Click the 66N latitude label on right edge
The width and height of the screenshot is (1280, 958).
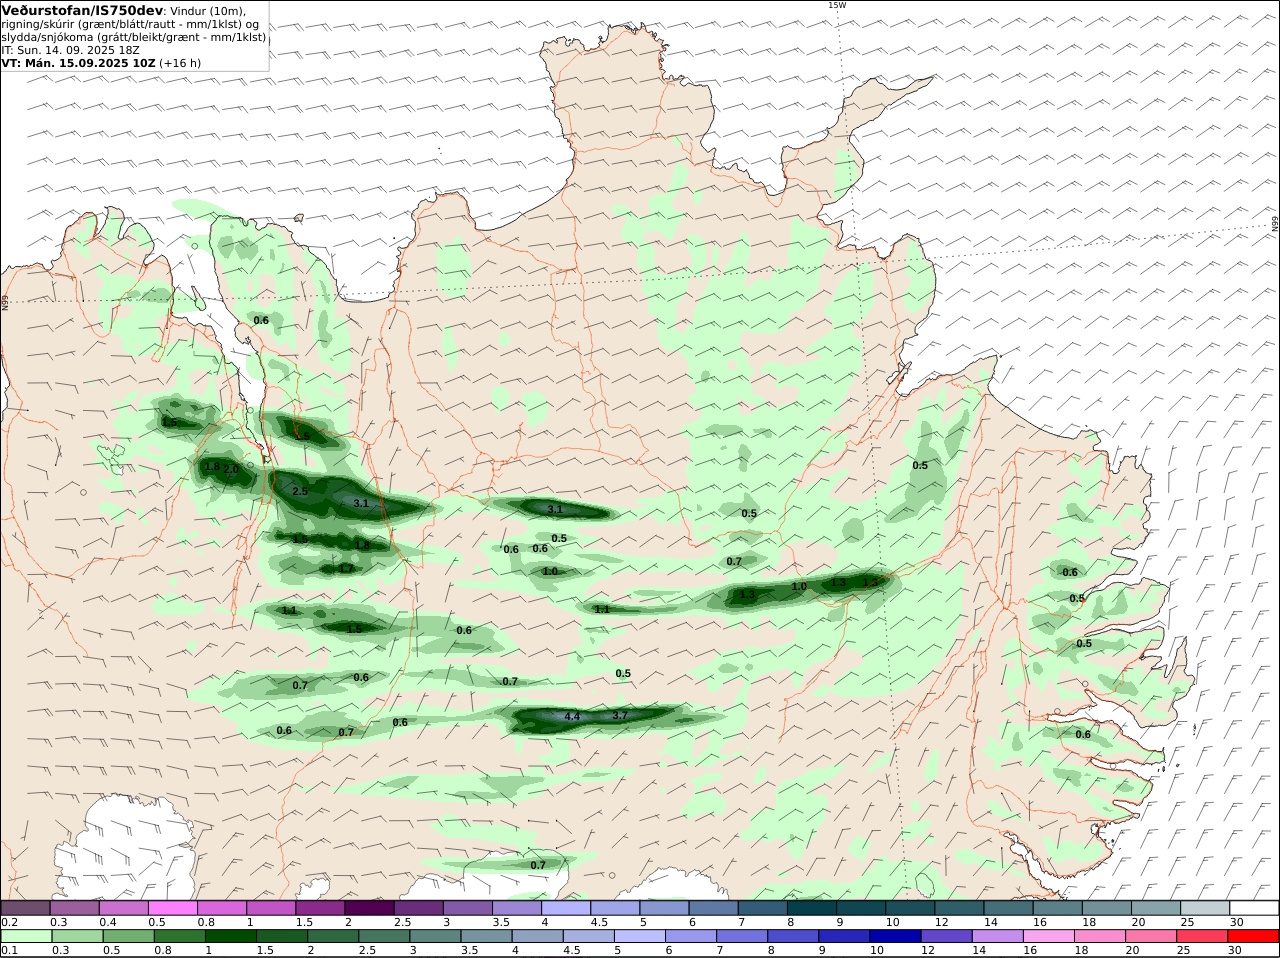click(x=1275, y=225)
